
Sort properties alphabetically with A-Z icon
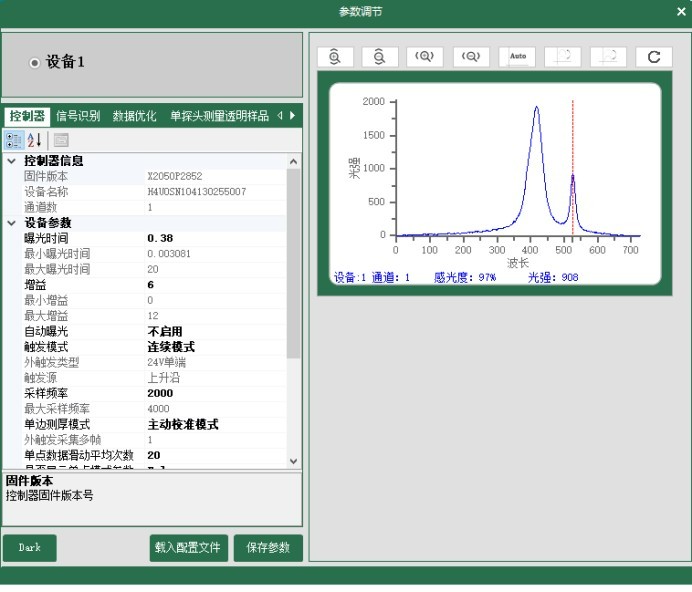pyautogui.click(x=35, y=140)
